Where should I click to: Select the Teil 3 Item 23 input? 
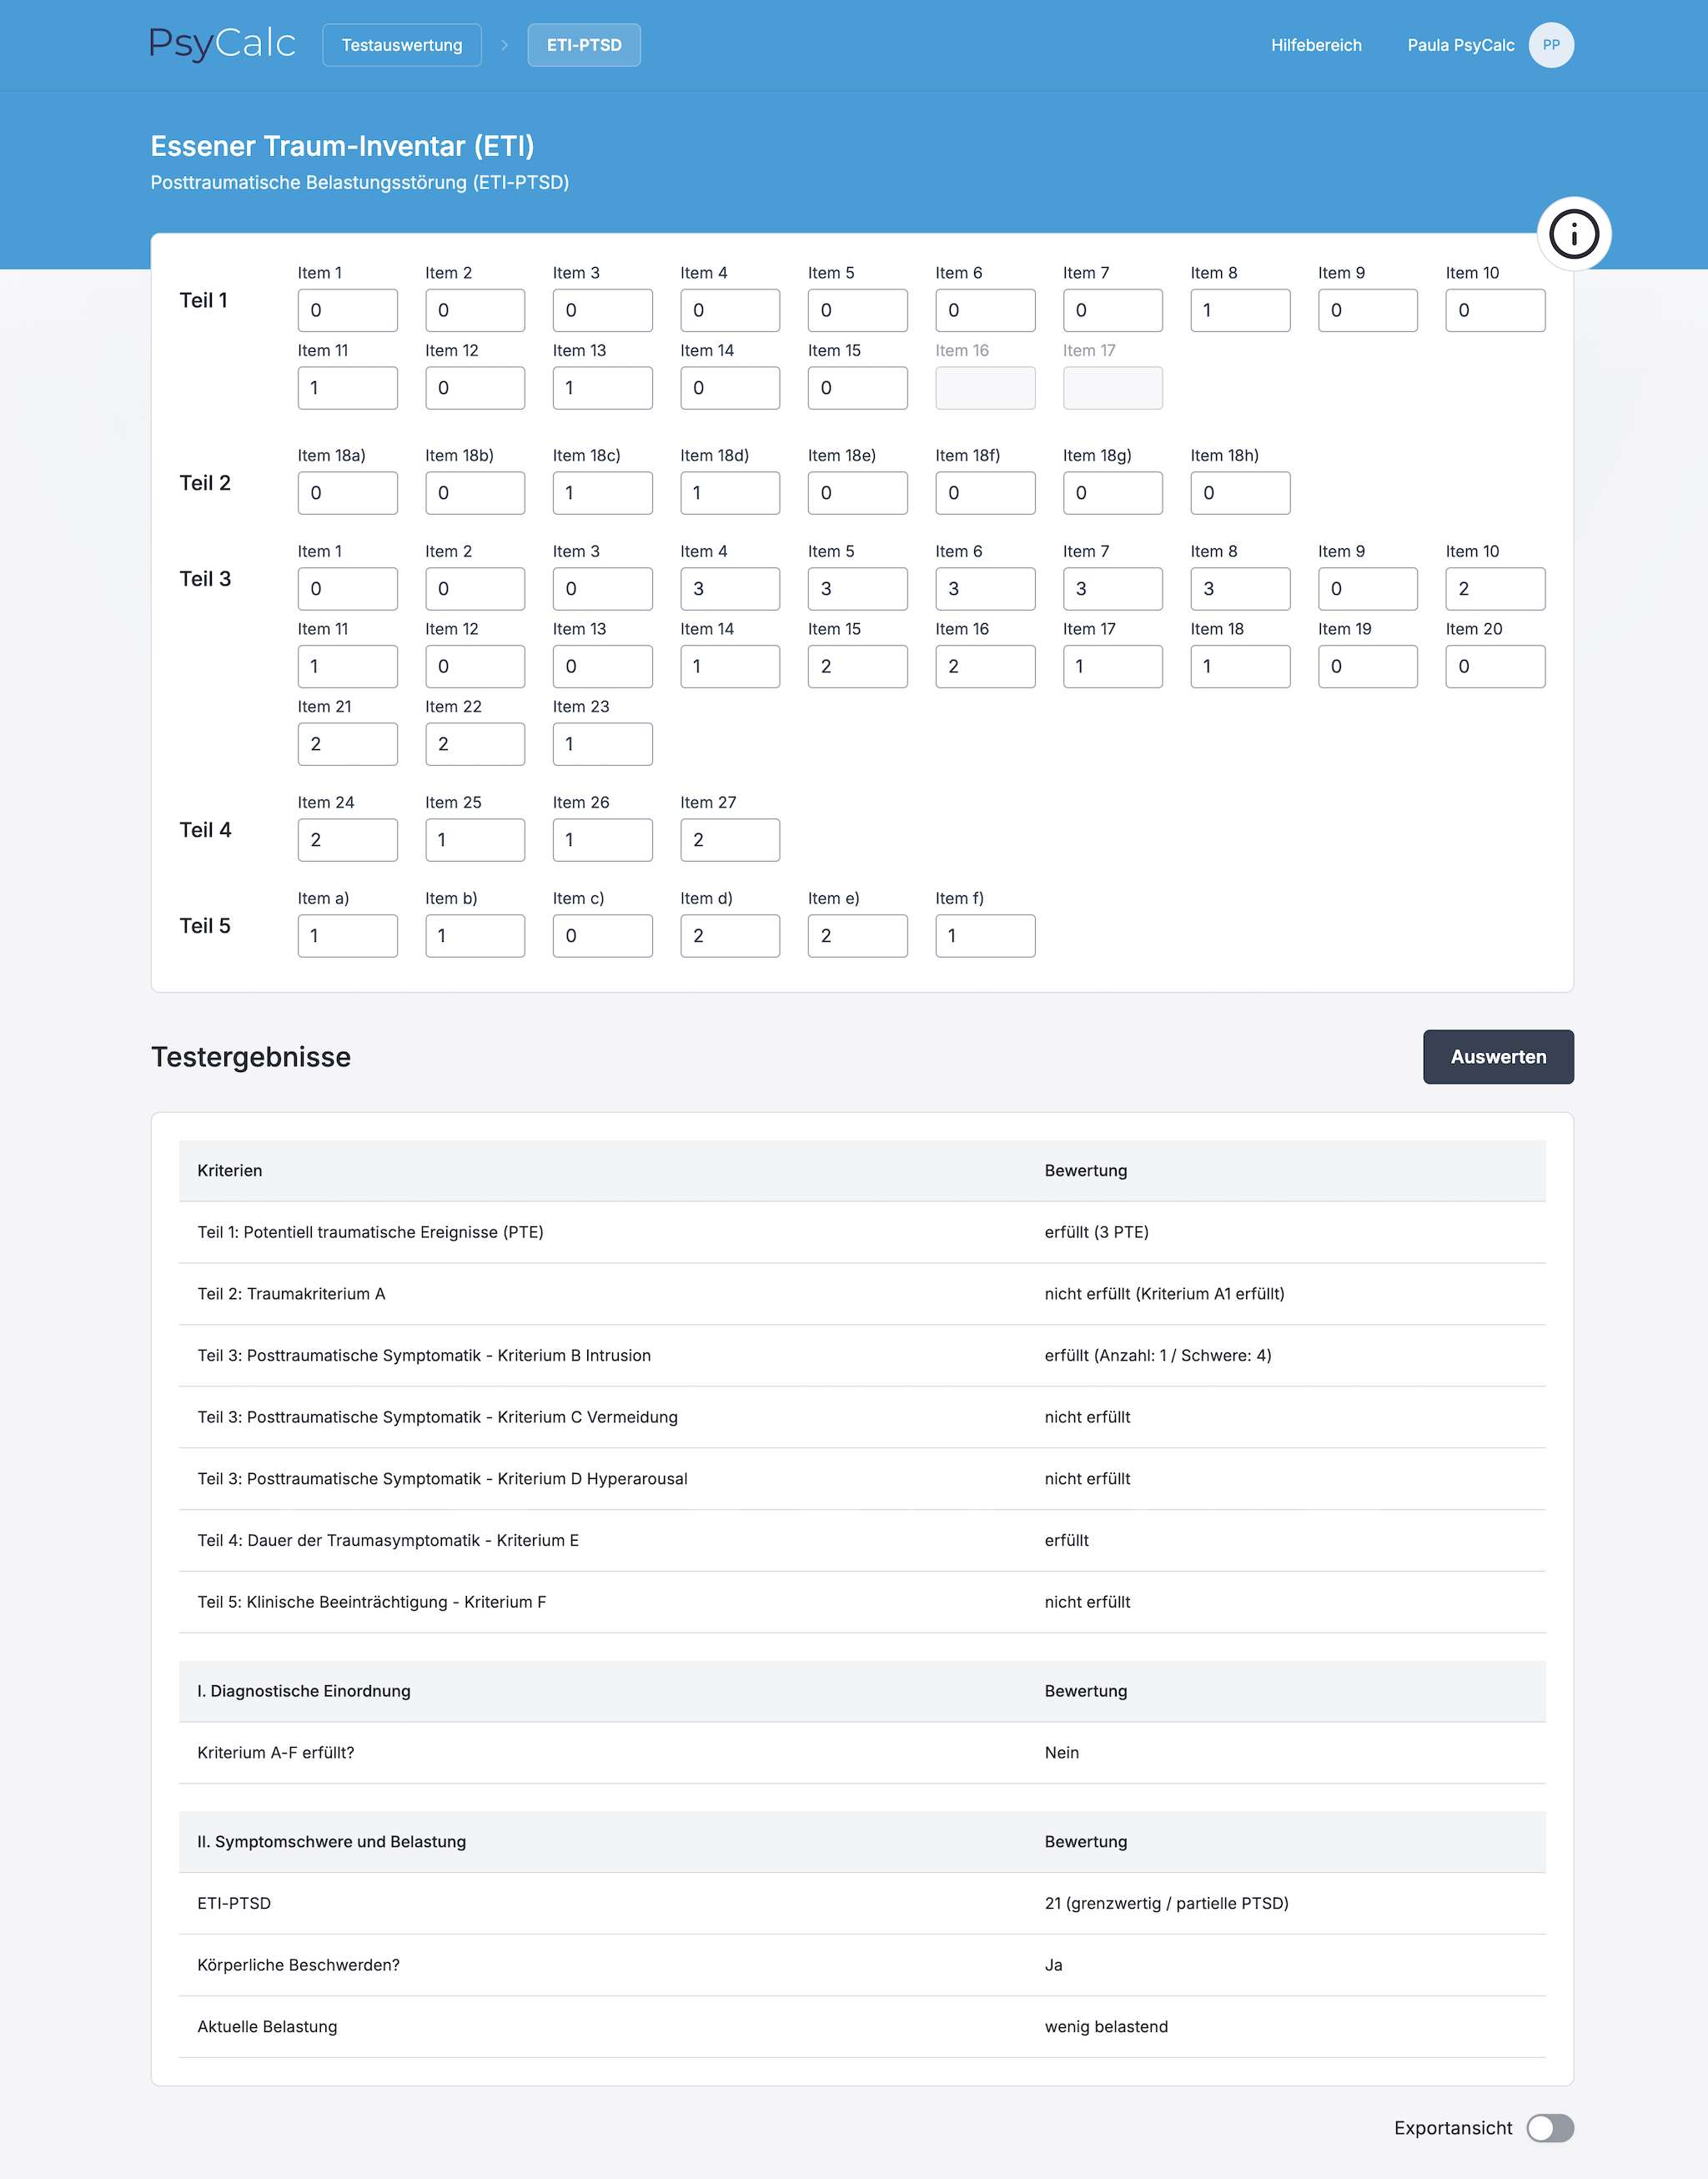[x=602, y=744]
